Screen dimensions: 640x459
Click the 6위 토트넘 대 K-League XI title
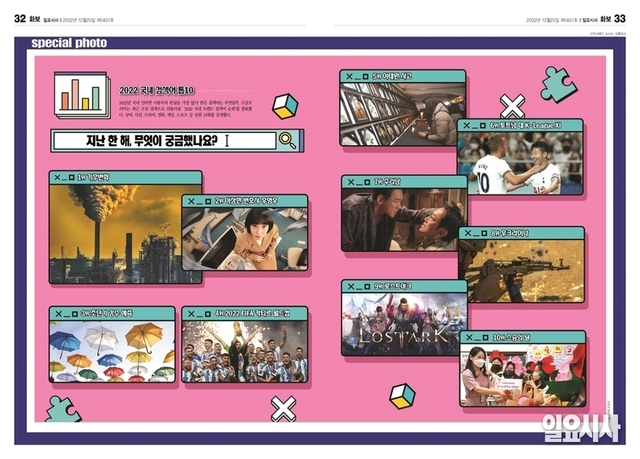pyautogui.click(x=526, y=125)
